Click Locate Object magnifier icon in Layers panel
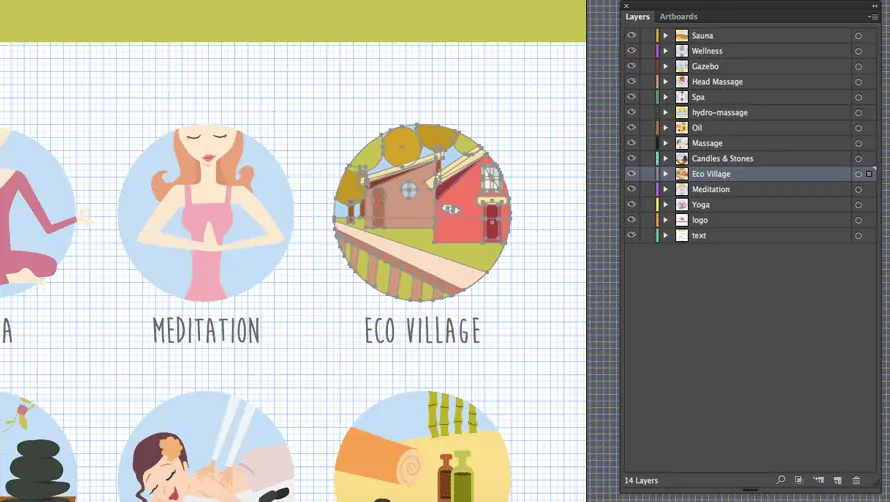The image size is (890, 502). pyautogui.click(x=780, y=480)
